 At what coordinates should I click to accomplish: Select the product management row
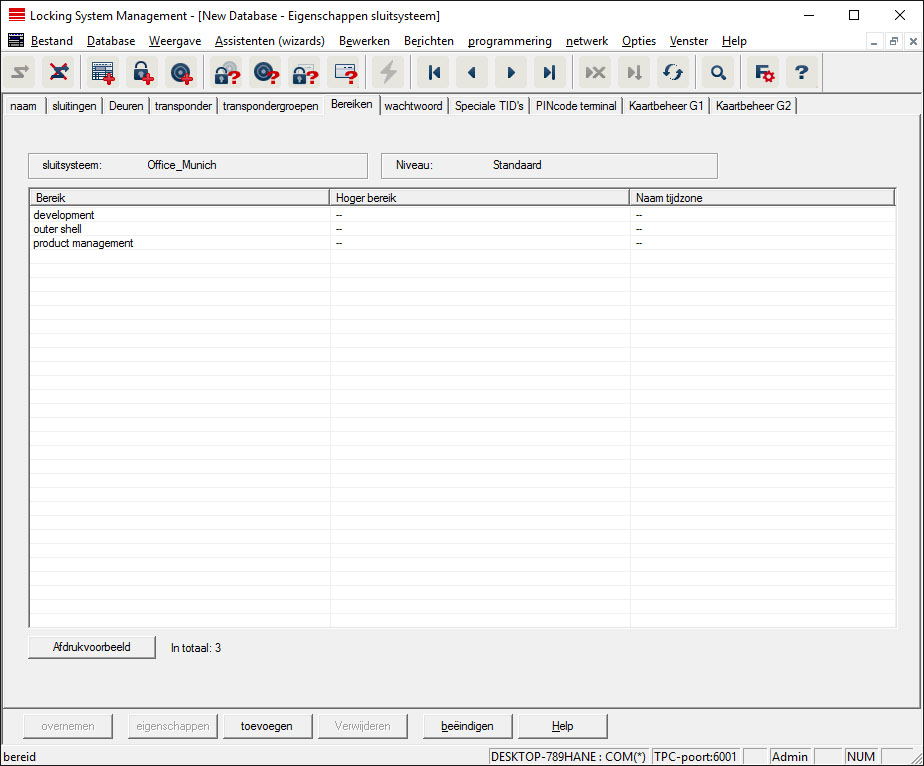click(83, 243)
